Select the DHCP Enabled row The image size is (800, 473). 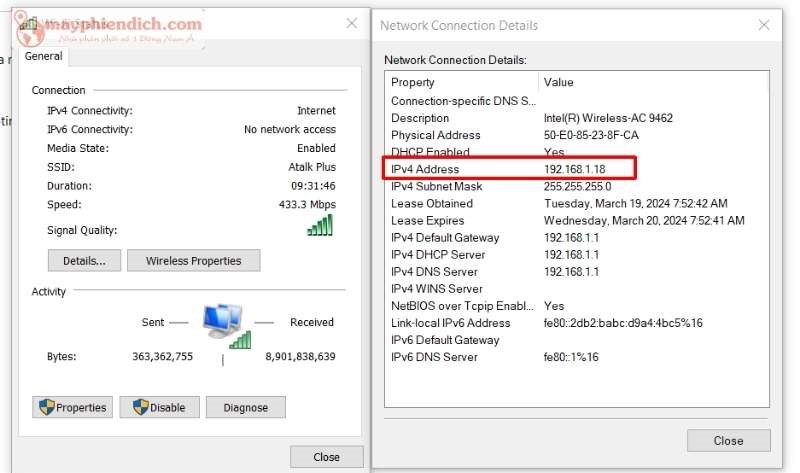577,152
